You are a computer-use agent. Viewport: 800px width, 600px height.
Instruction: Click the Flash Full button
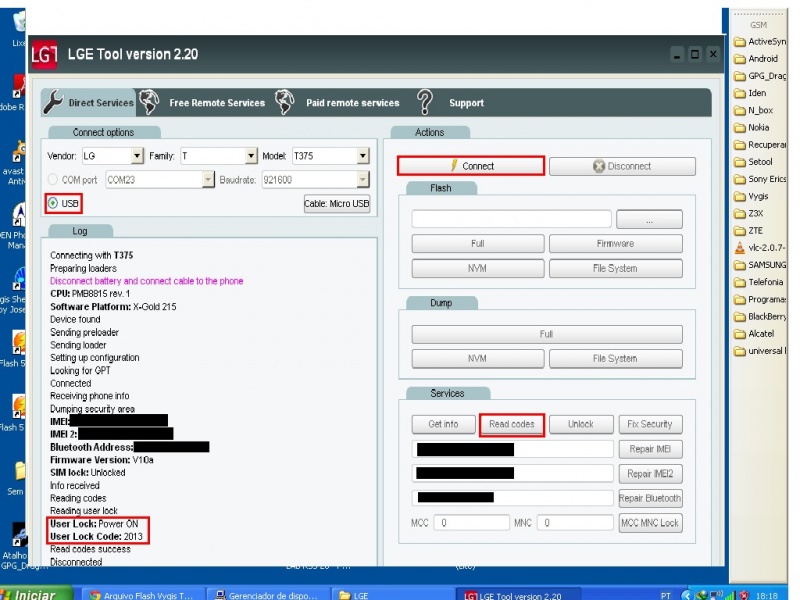click(x=478, y=243)
